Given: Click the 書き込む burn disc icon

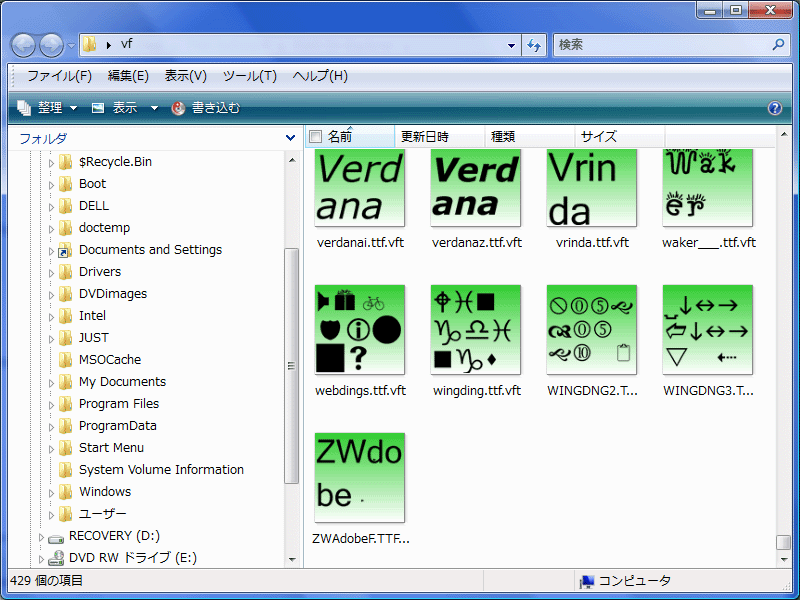Looking at the screenshot, I should (x=178, y=108).
